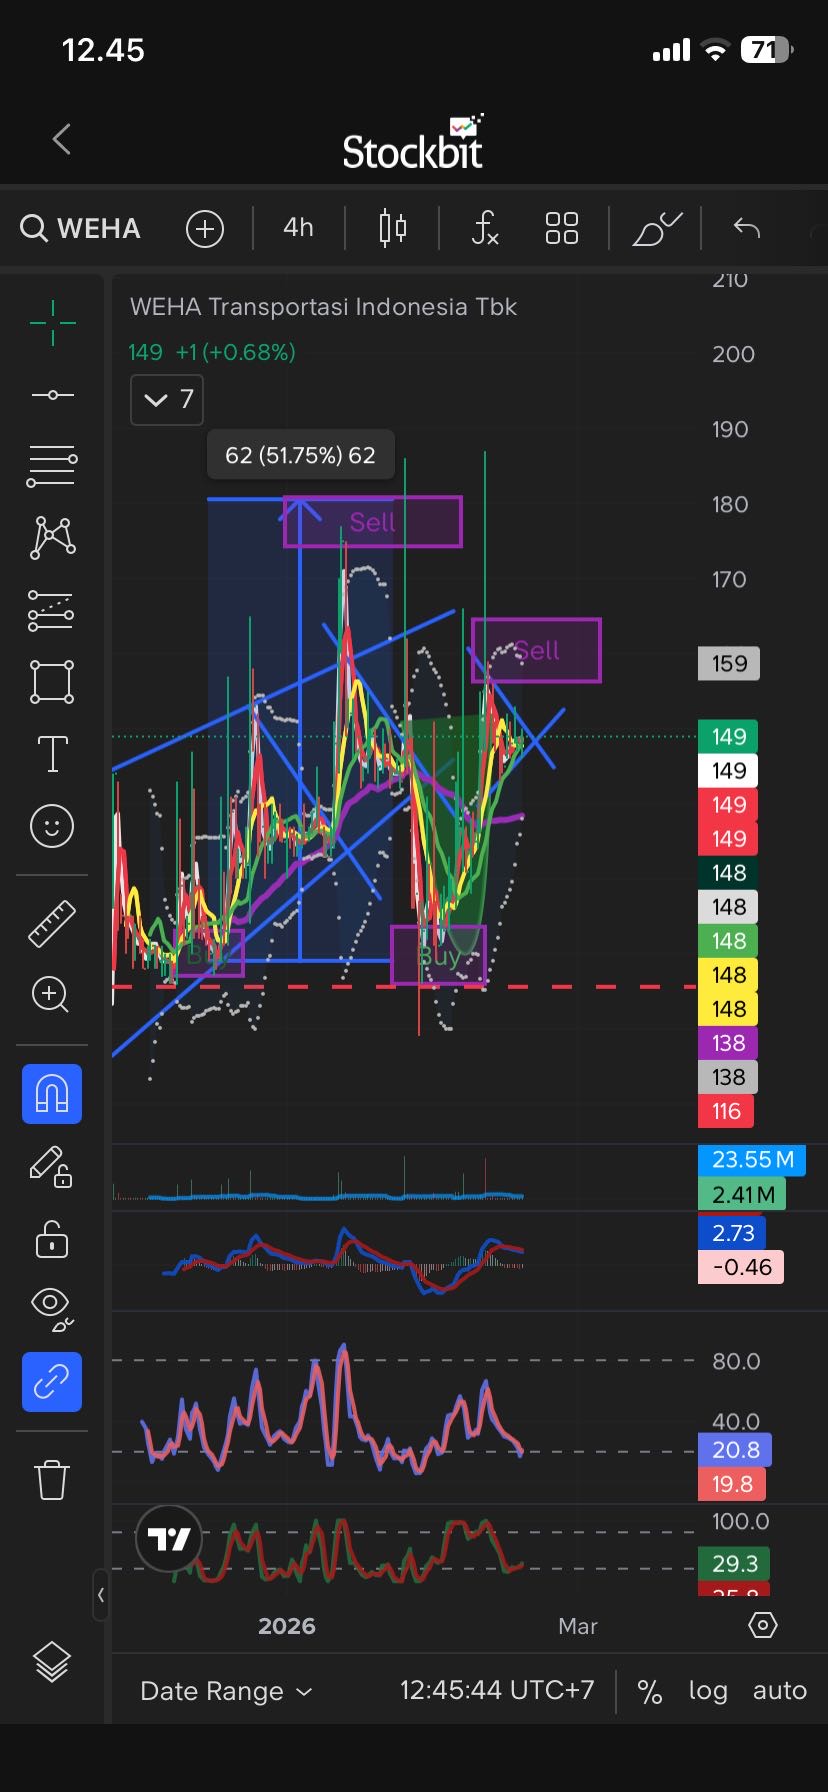Toggle lock all drawings
Screen dimensions: 828x1792
52,1238
